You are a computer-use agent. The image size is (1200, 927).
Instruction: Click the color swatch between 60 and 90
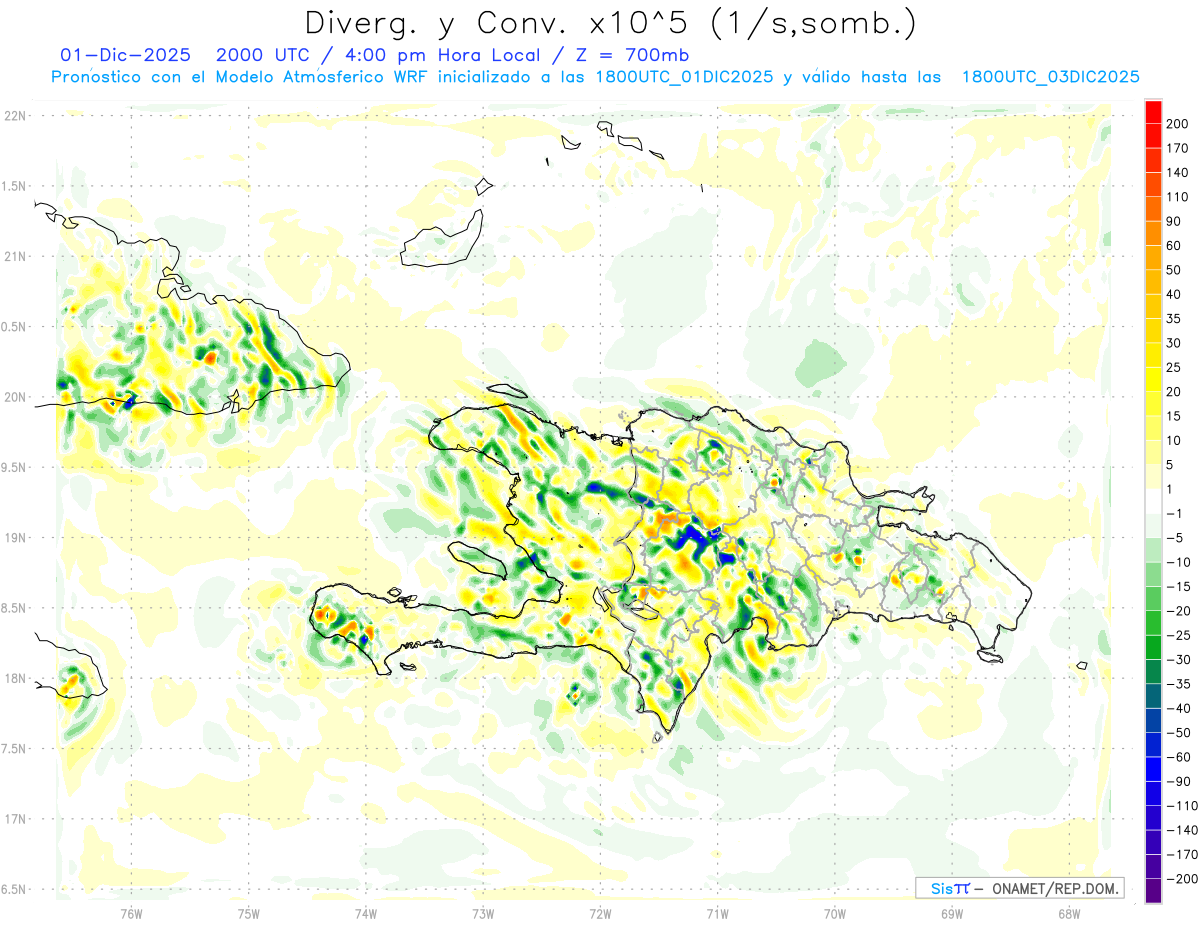click(x=1154, y=234)
